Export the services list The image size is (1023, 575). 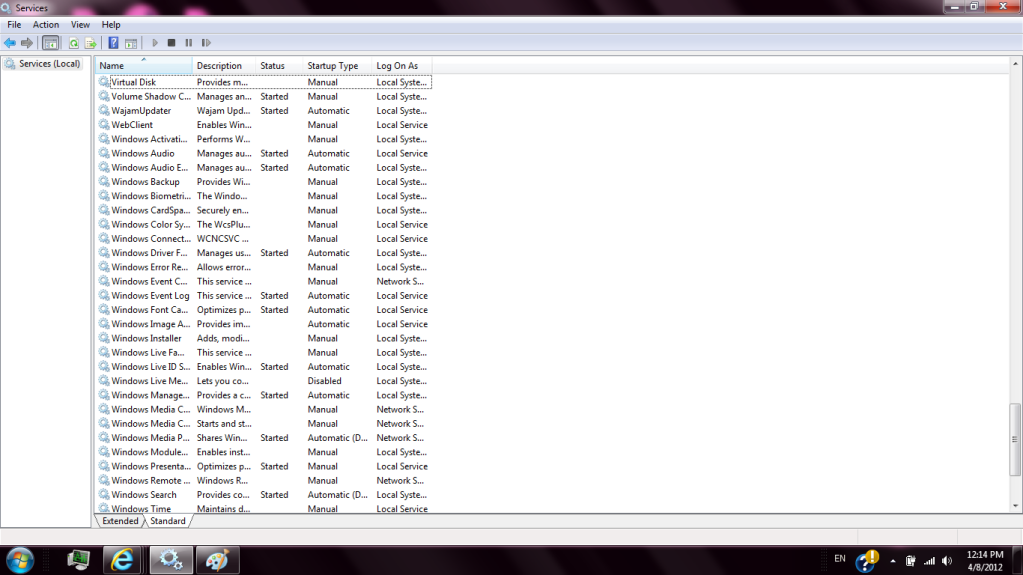pyautogui.click(x=91, y=43)
